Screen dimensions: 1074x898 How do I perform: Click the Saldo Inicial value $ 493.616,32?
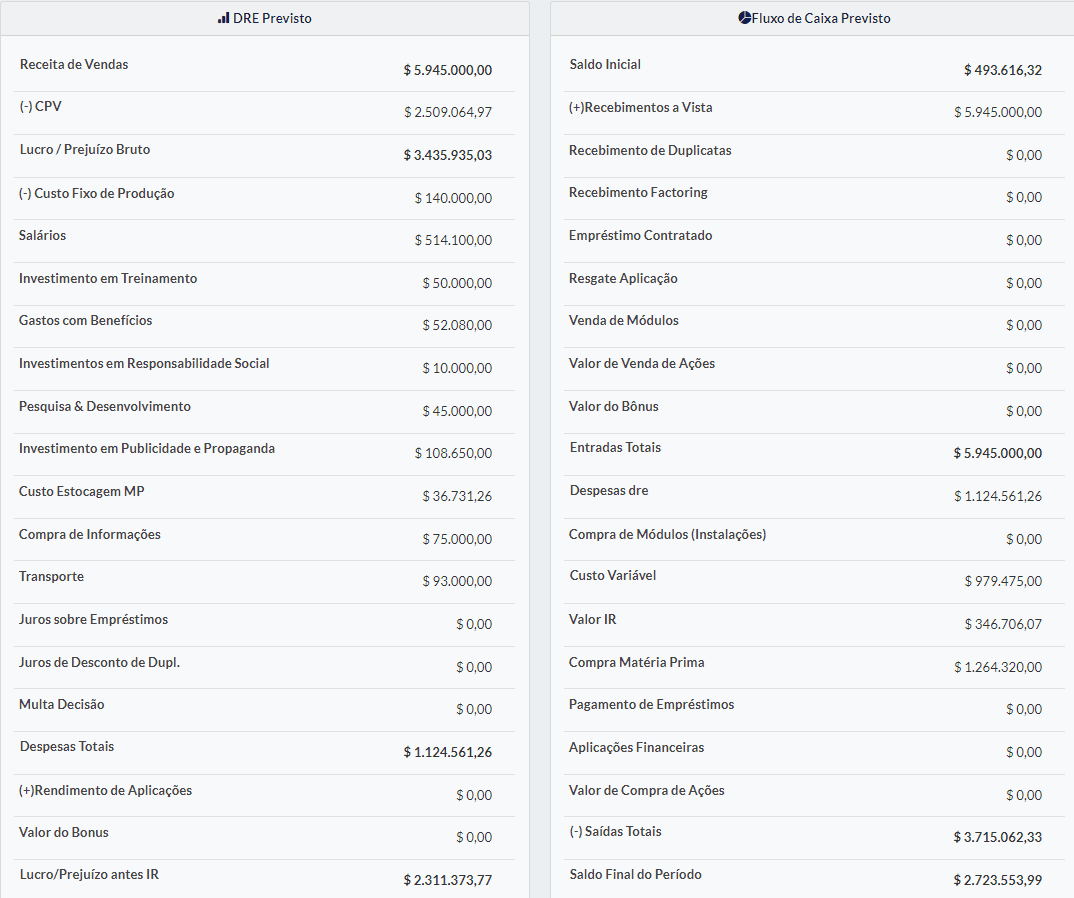pos(1002,70)
